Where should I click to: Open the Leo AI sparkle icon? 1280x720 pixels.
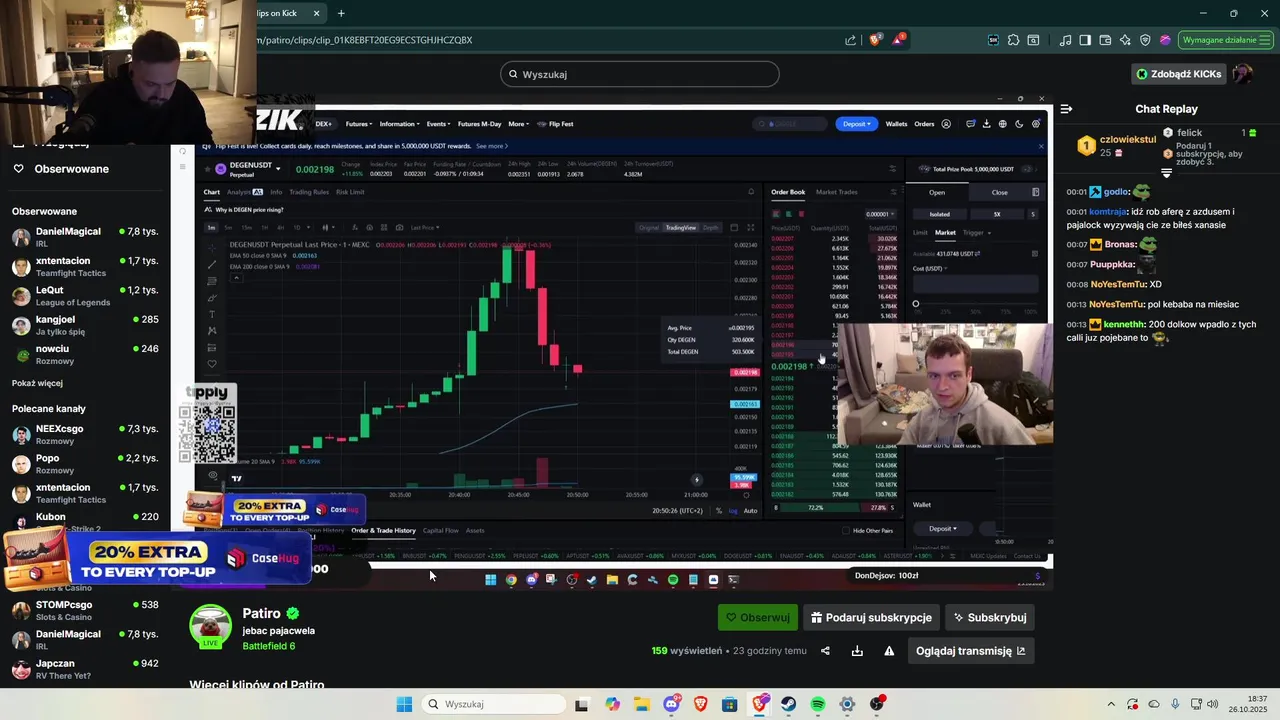[x=1125, y=40]
